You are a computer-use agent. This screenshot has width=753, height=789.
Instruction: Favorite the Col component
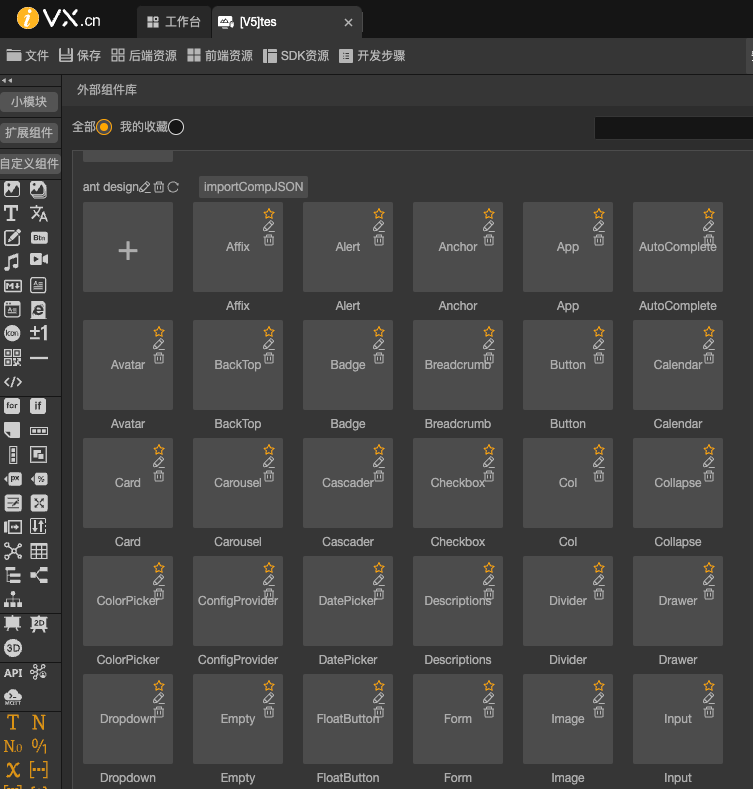(x=599, y=449)
